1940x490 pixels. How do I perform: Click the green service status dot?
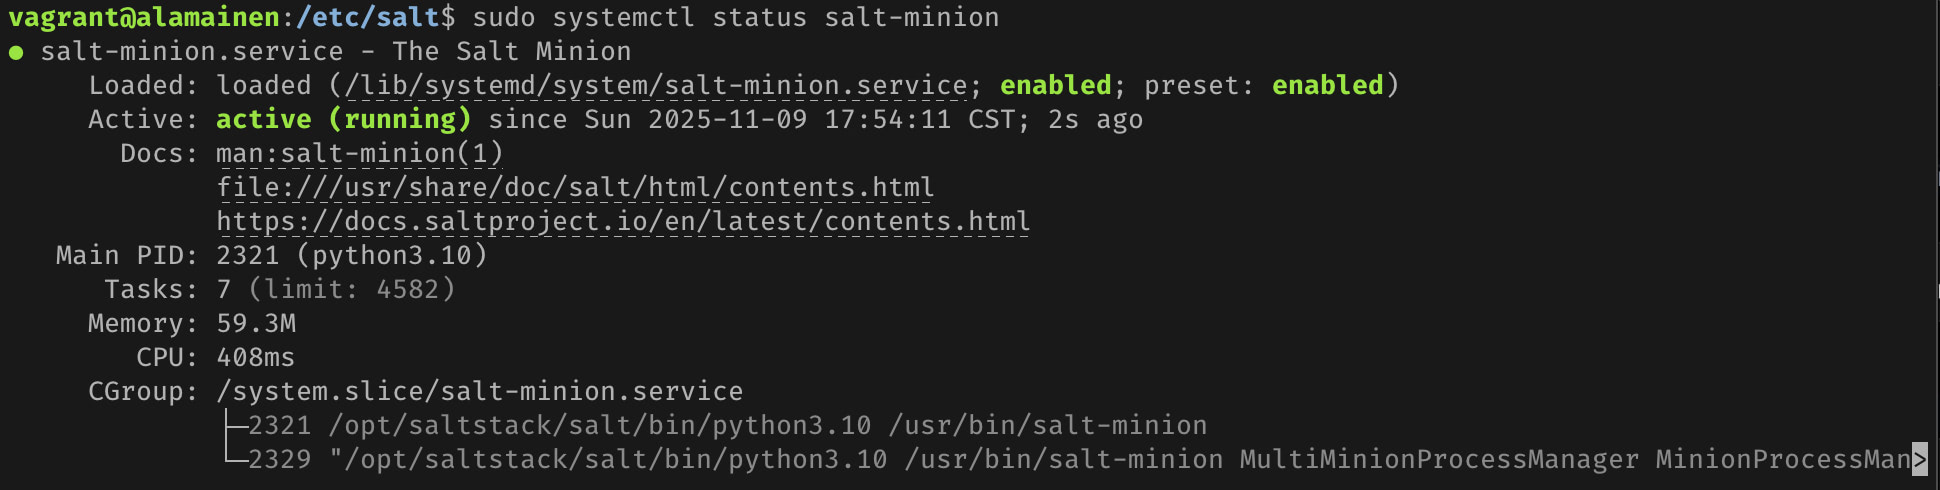[x=16, y=52]
